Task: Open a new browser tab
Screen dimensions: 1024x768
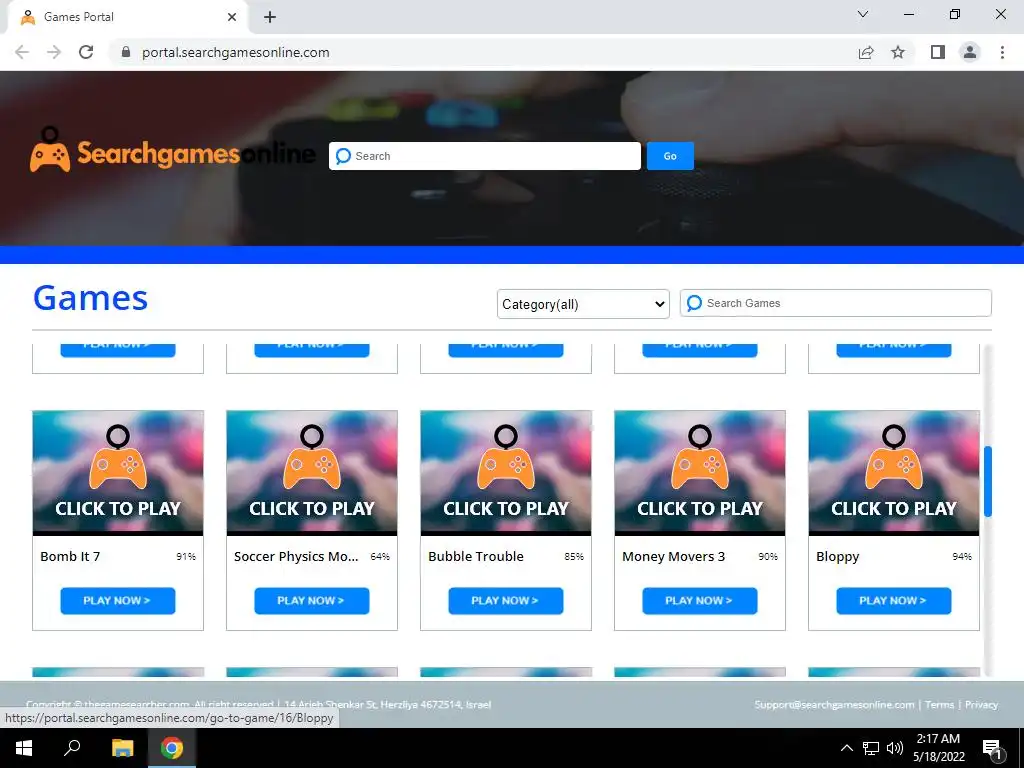Action: [x=270, y=17]
